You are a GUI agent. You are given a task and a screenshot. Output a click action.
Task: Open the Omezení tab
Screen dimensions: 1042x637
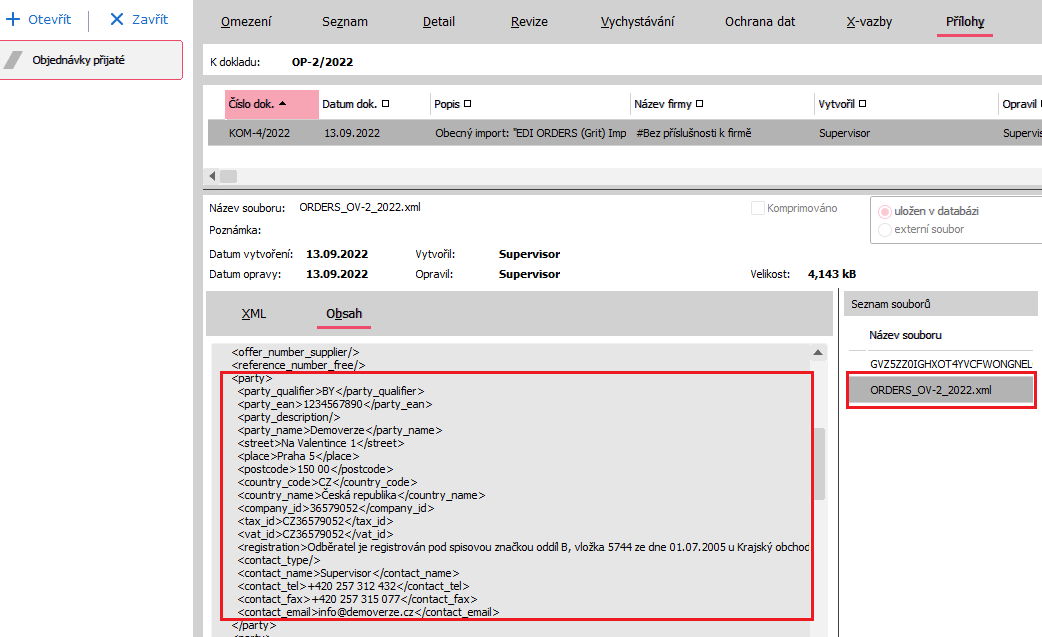tap(246, 21)
